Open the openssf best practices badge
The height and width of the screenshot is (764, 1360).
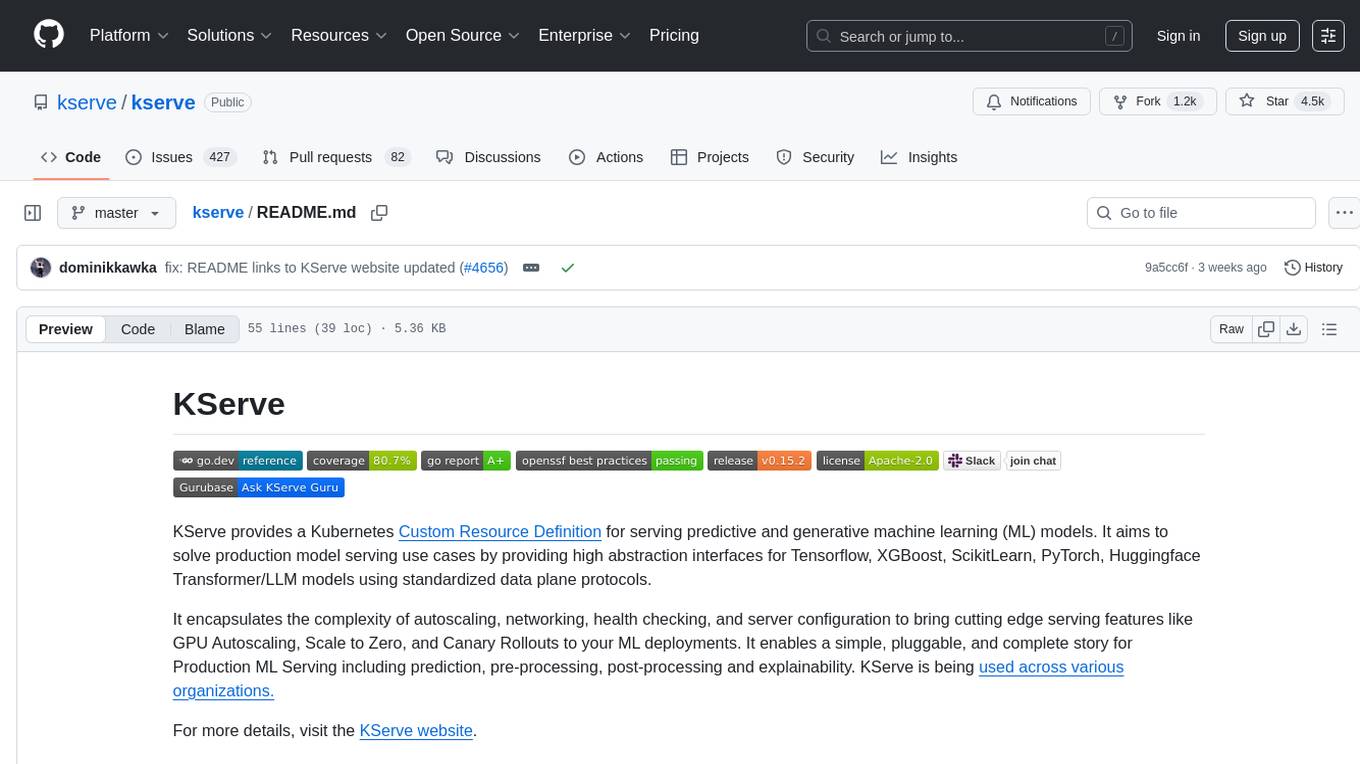pyautogui.click(x=610, y=461)
